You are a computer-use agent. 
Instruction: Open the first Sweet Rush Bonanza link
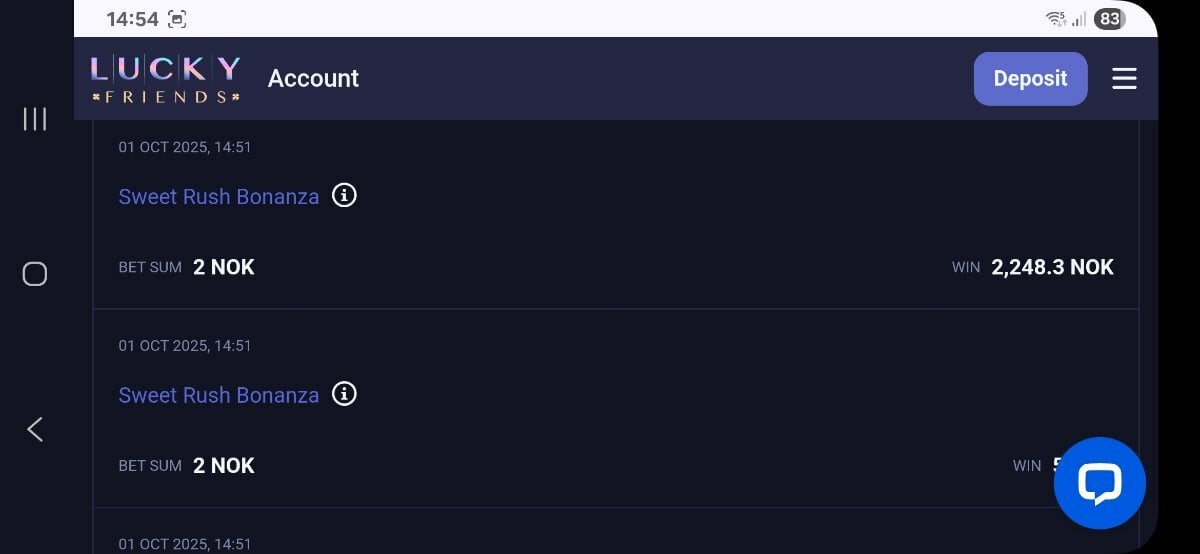(218, 197)
